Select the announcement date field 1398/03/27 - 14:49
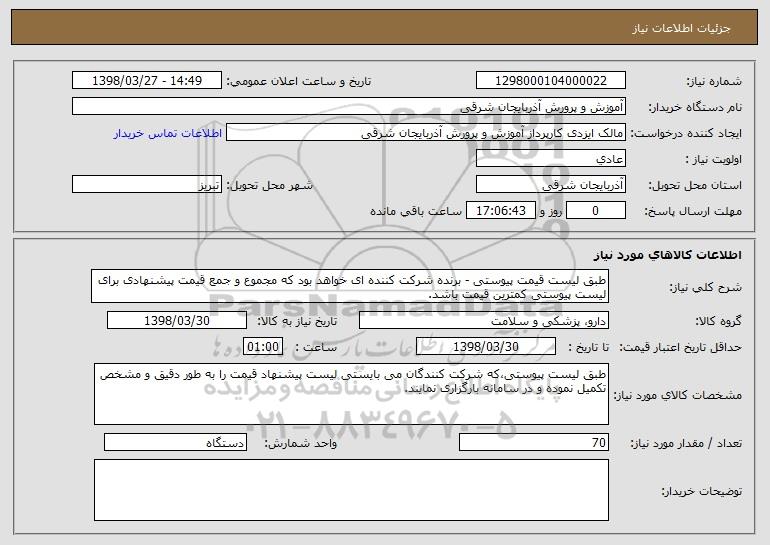 (147, 81)
